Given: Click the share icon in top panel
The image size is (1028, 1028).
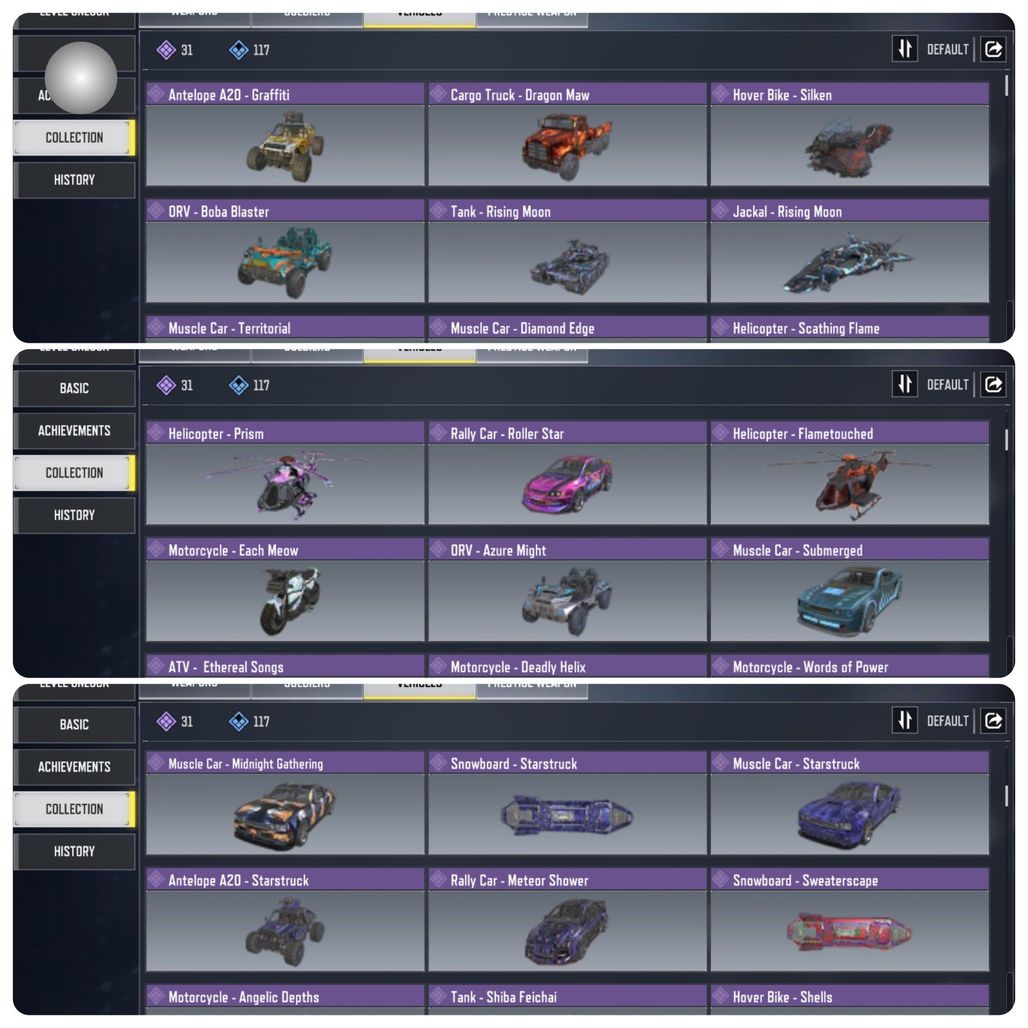Looking at the screenshot, I should point(993,49).
